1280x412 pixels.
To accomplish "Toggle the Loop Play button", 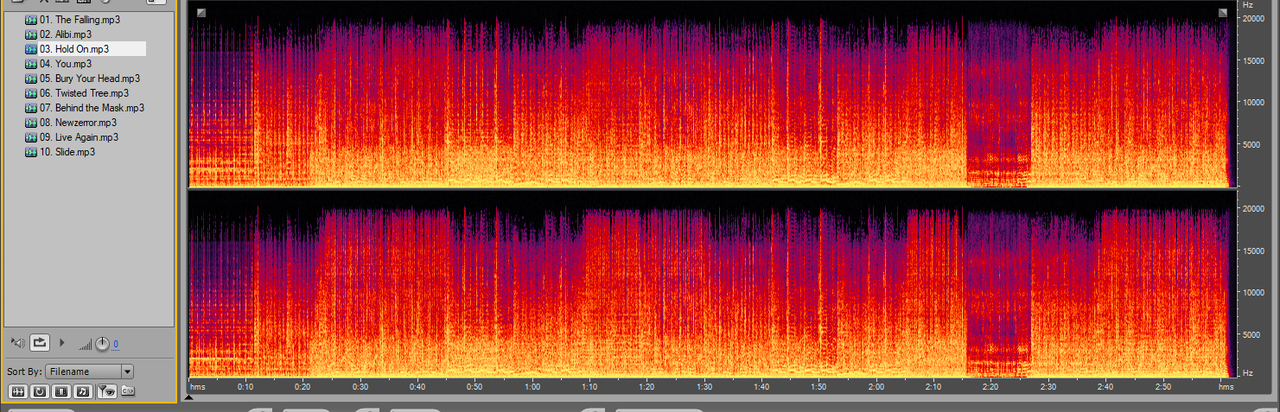I will tap(40, 343).
